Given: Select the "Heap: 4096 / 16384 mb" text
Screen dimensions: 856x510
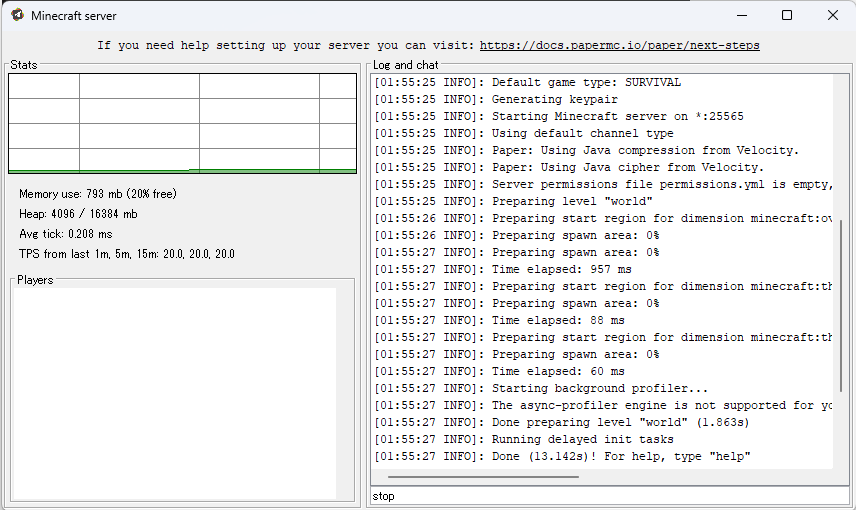Looking at the screenshot, I should (x=78, y=214).
